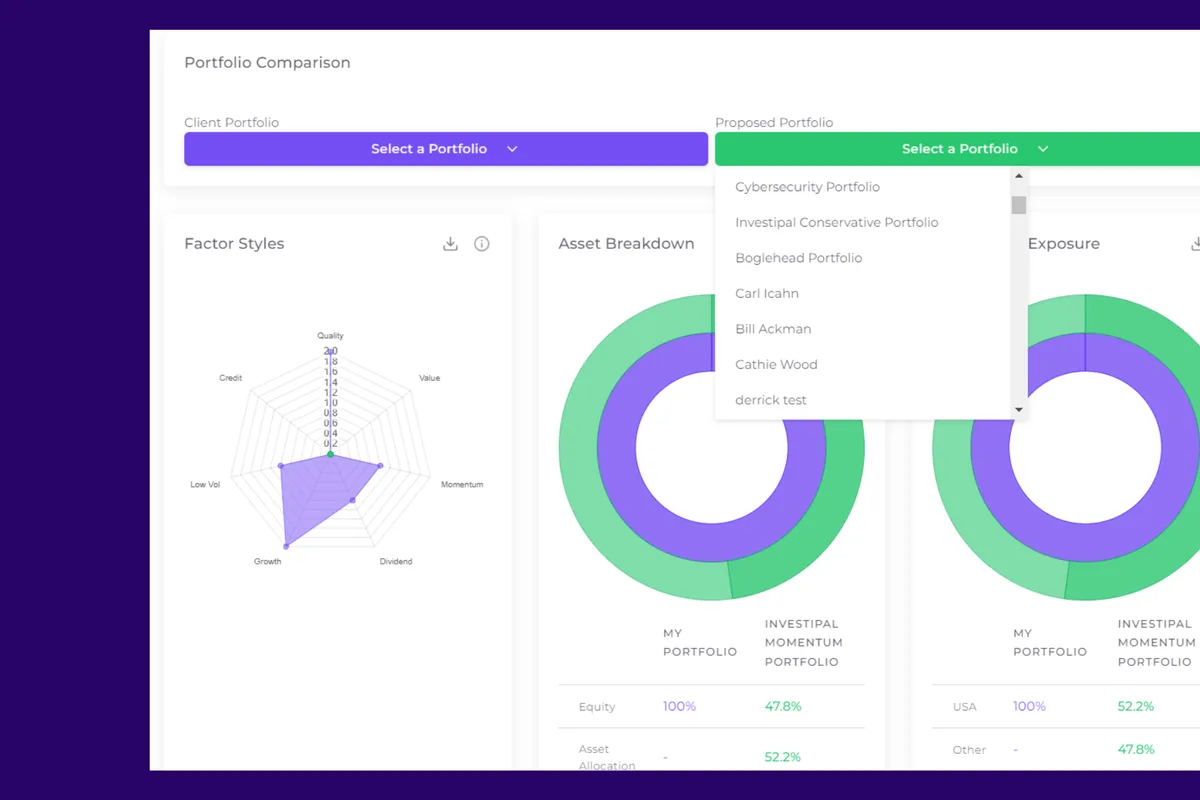The height and width of the screenshot is (800, 1200).
Task: Click the 47.8% Equity value link
Action: tap(784, 706)
